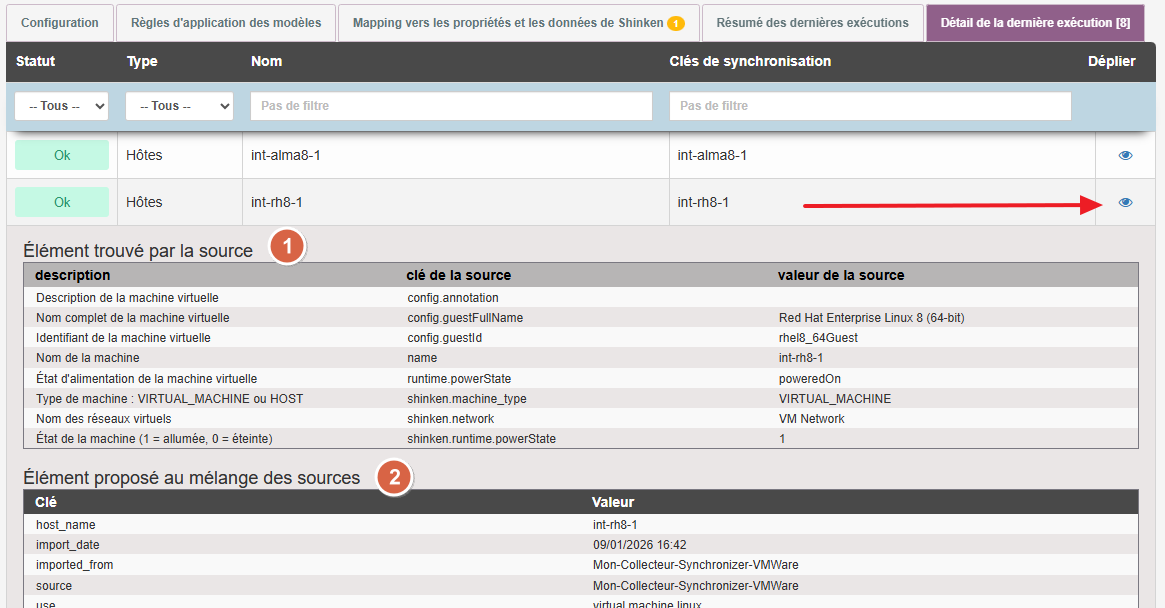Collapse int-rh8-1 details using its eye icon
1165x608 pixels.
tap(1125, 202)
